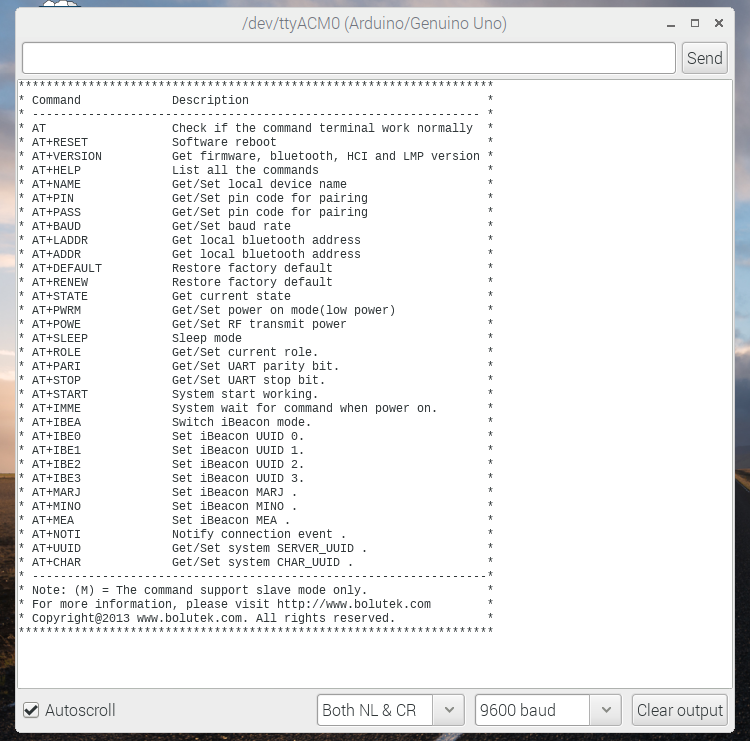750x741 pixels.
Task: Click the AT+MINO command text
Action: 56,507
